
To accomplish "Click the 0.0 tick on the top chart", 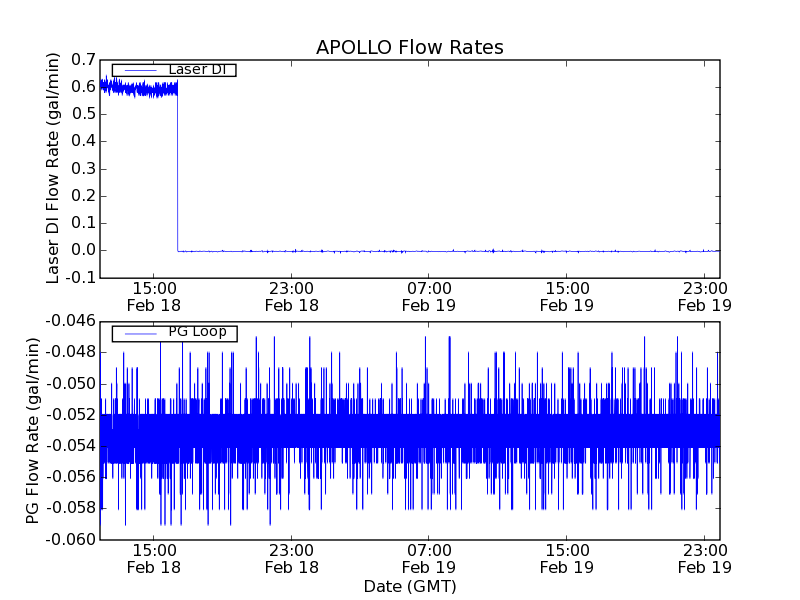I will coord(83,251).
